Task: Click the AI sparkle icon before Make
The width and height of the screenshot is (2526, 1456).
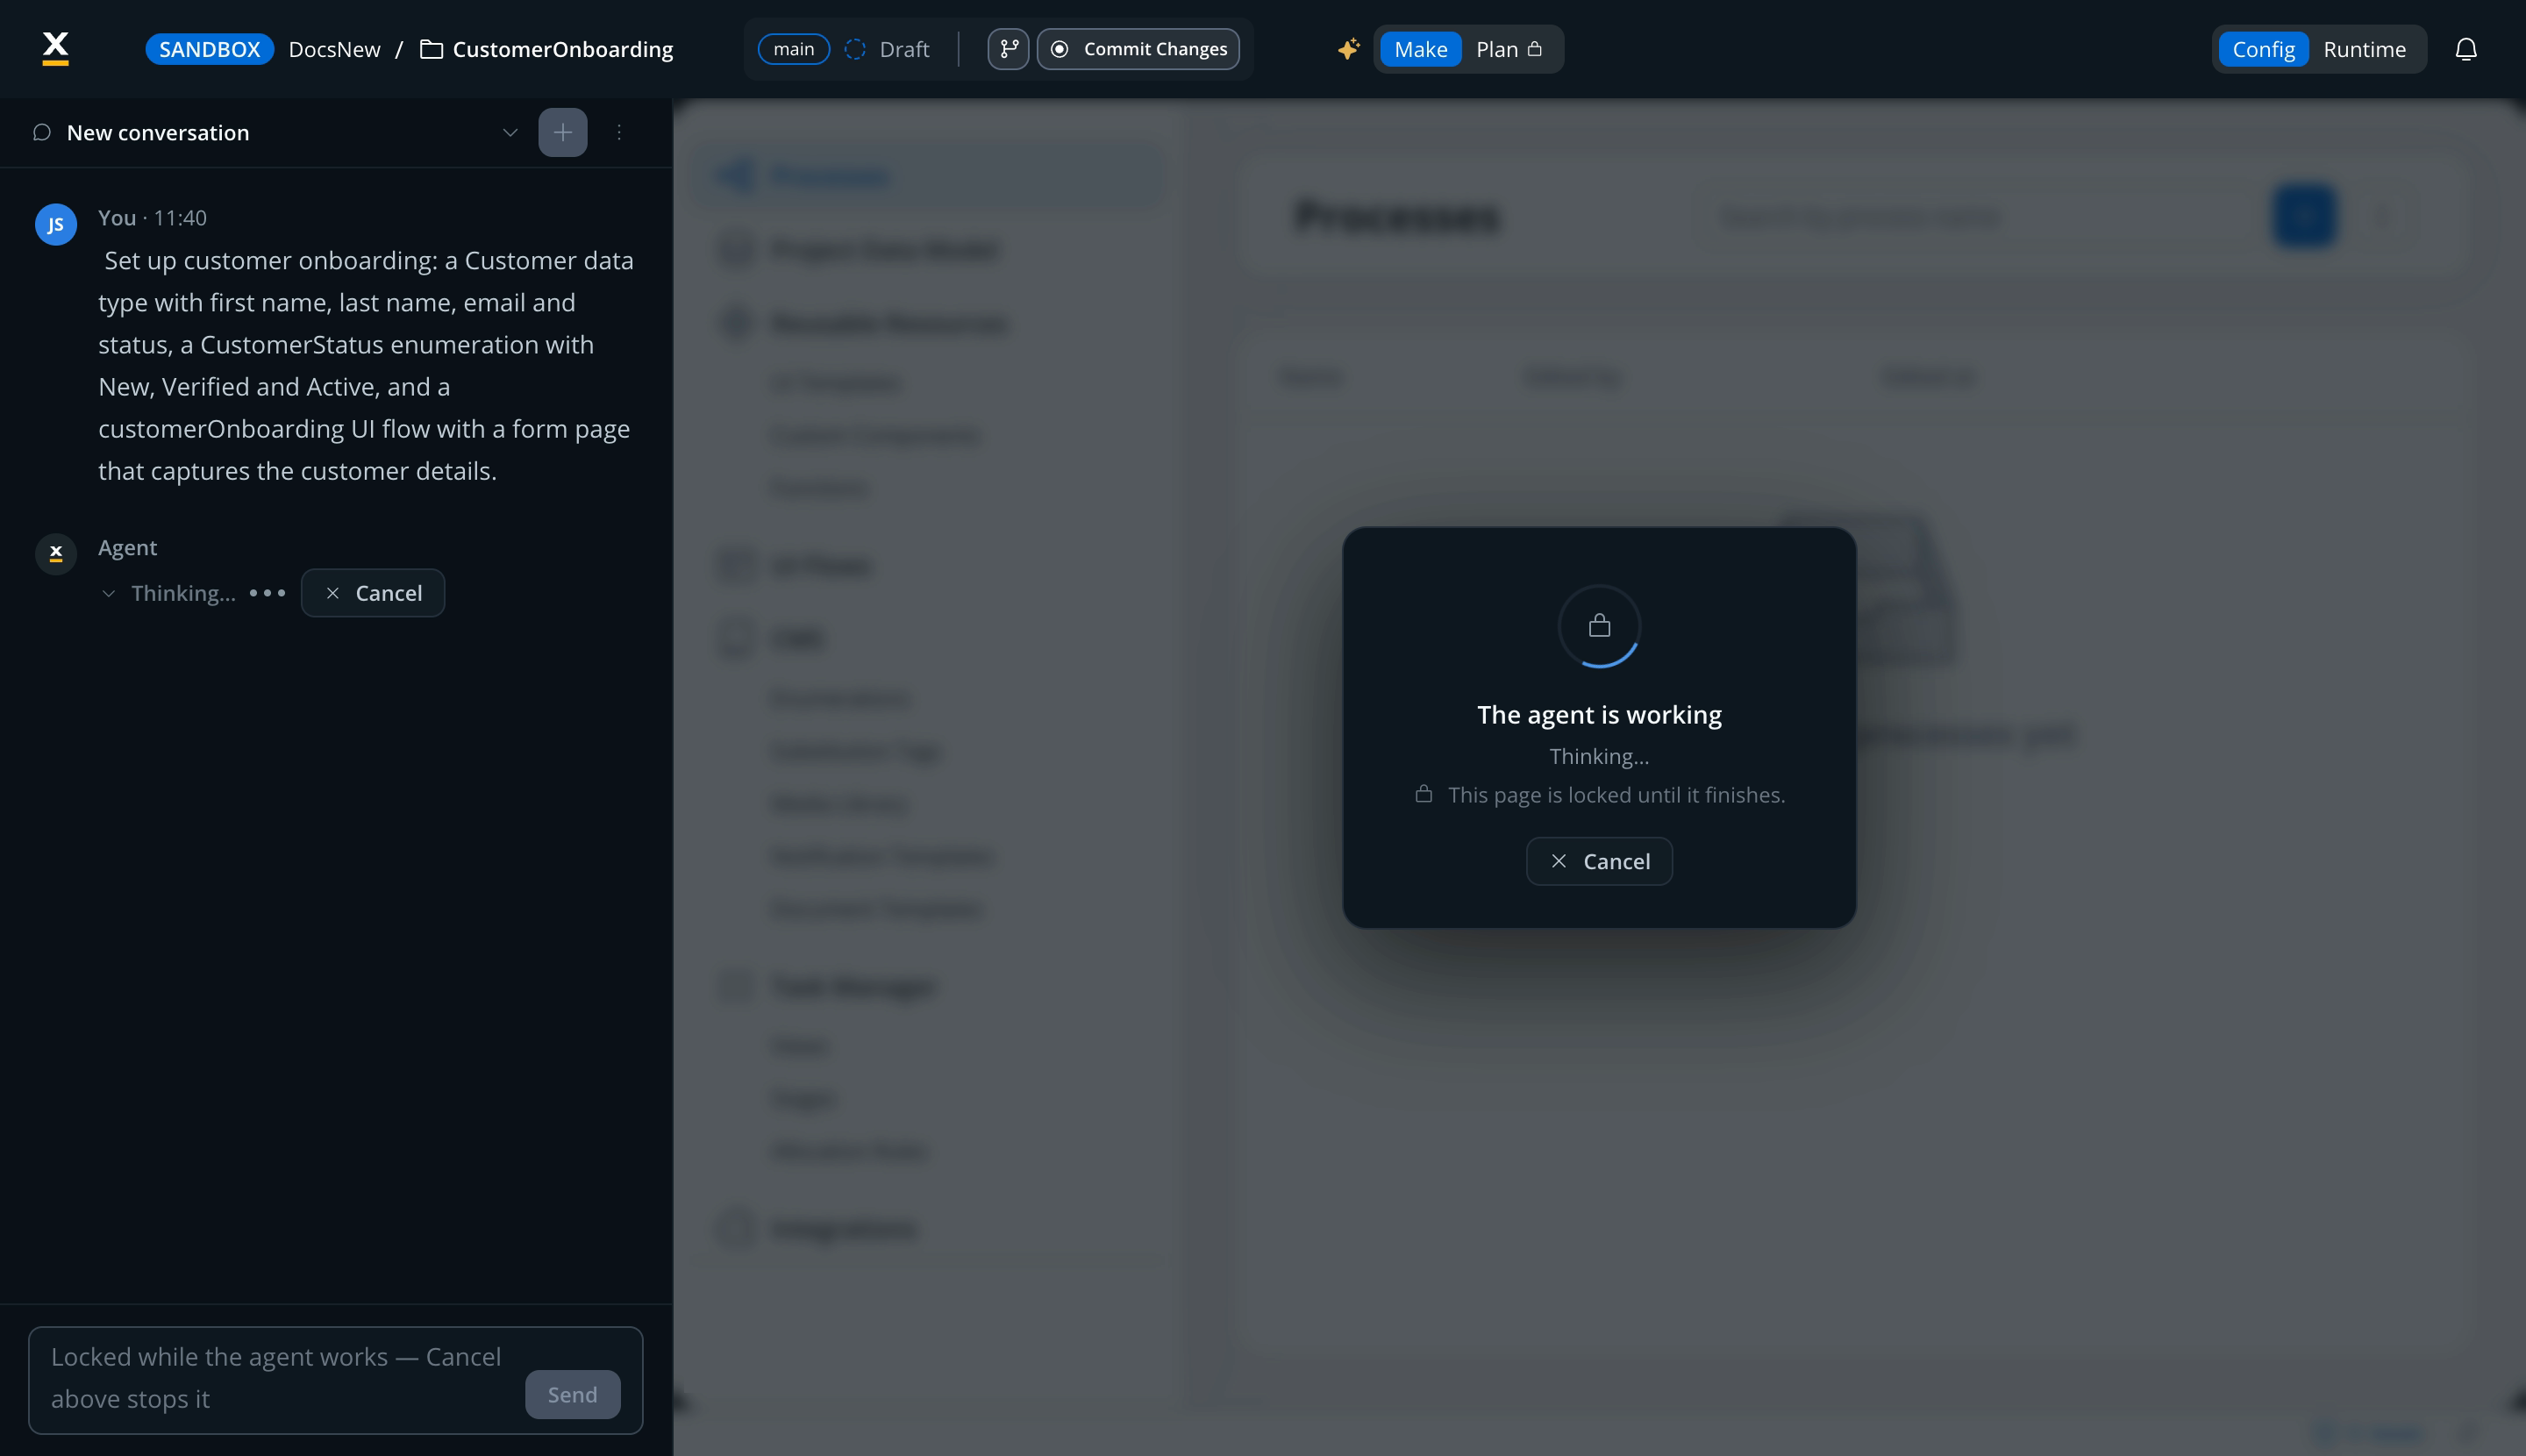Action: pyautogui.click(x=1348, y=49)
